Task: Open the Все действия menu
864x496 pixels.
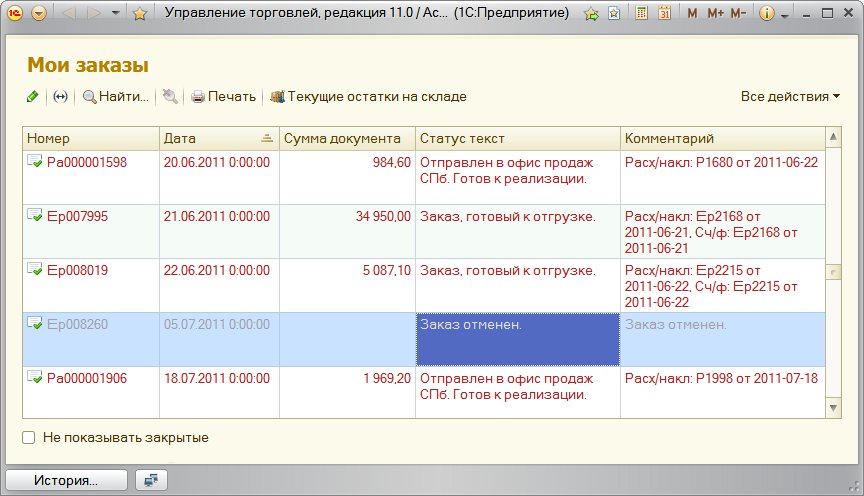Action: (x=790, y=96)
